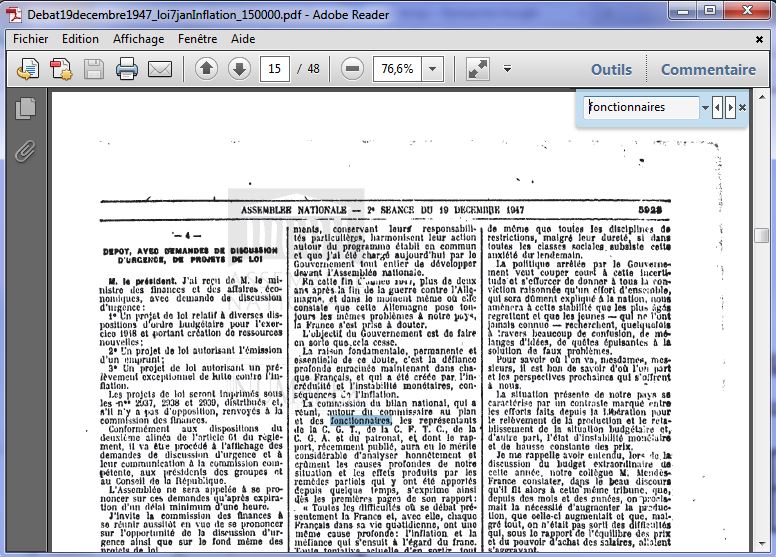This screenshot has height=557, width=776.
Task: Open the Affichage menu
Action: [x=139, y=39]
